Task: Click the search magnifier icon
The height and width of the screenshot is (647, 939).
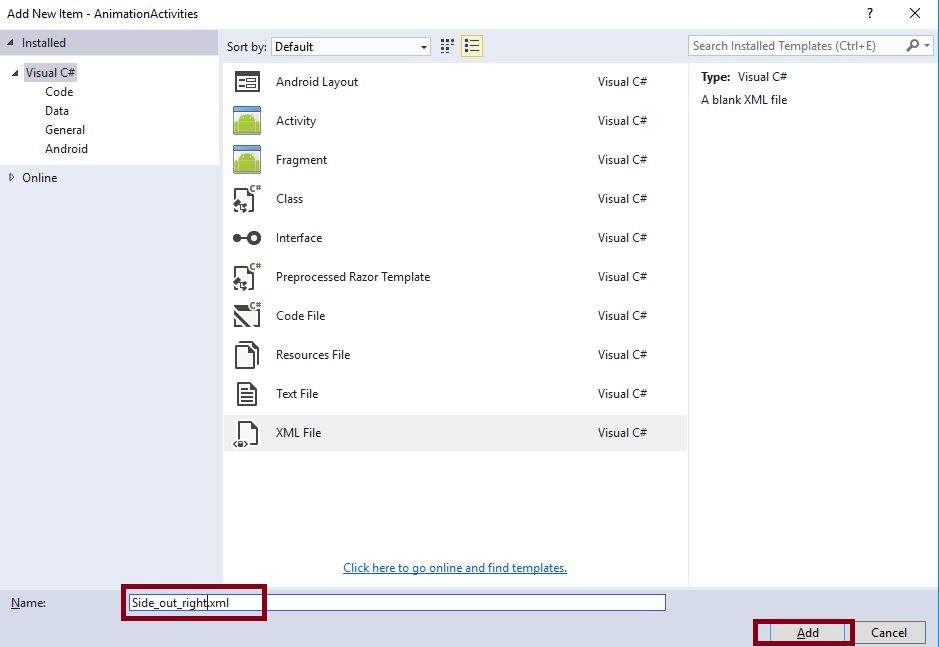Action: pyautogui.click(x=912, y=46)
